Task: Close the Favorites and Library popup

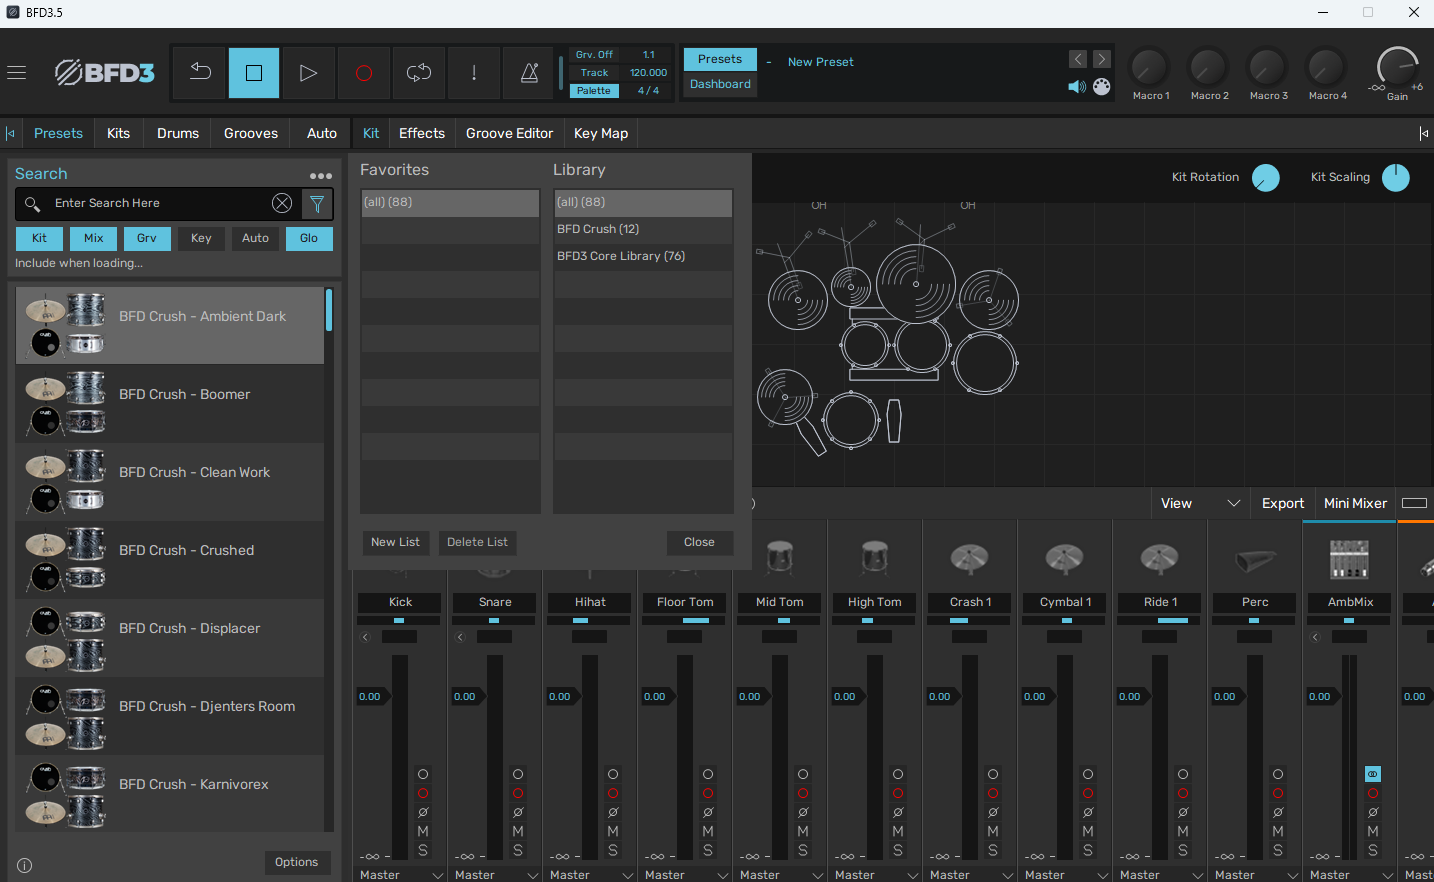Action: [x=699, y=542]
